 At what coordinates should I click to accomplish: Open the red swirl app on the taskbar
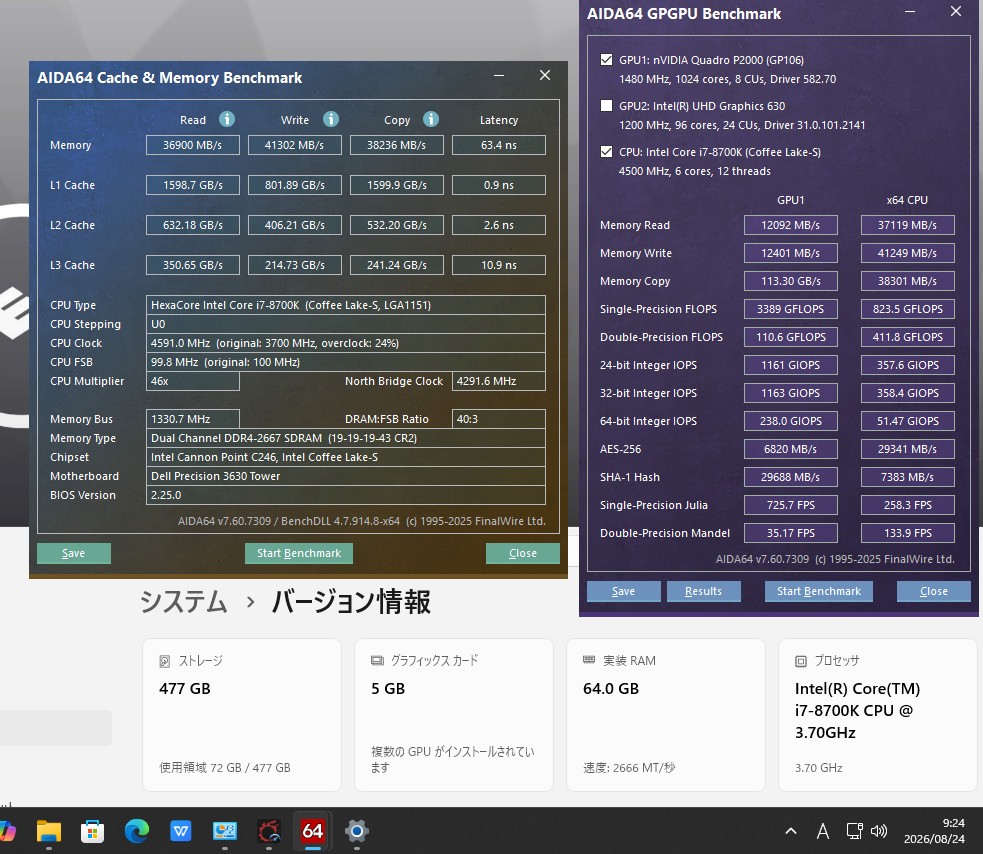coord(269,831)
